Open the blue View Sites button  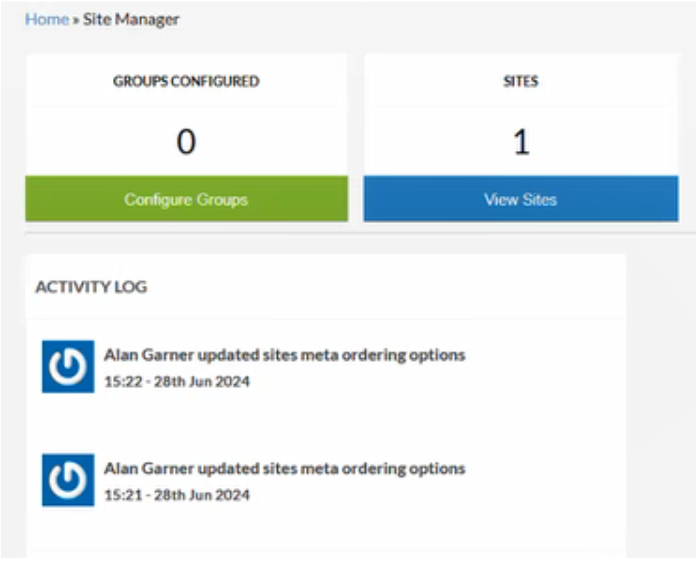520,200
